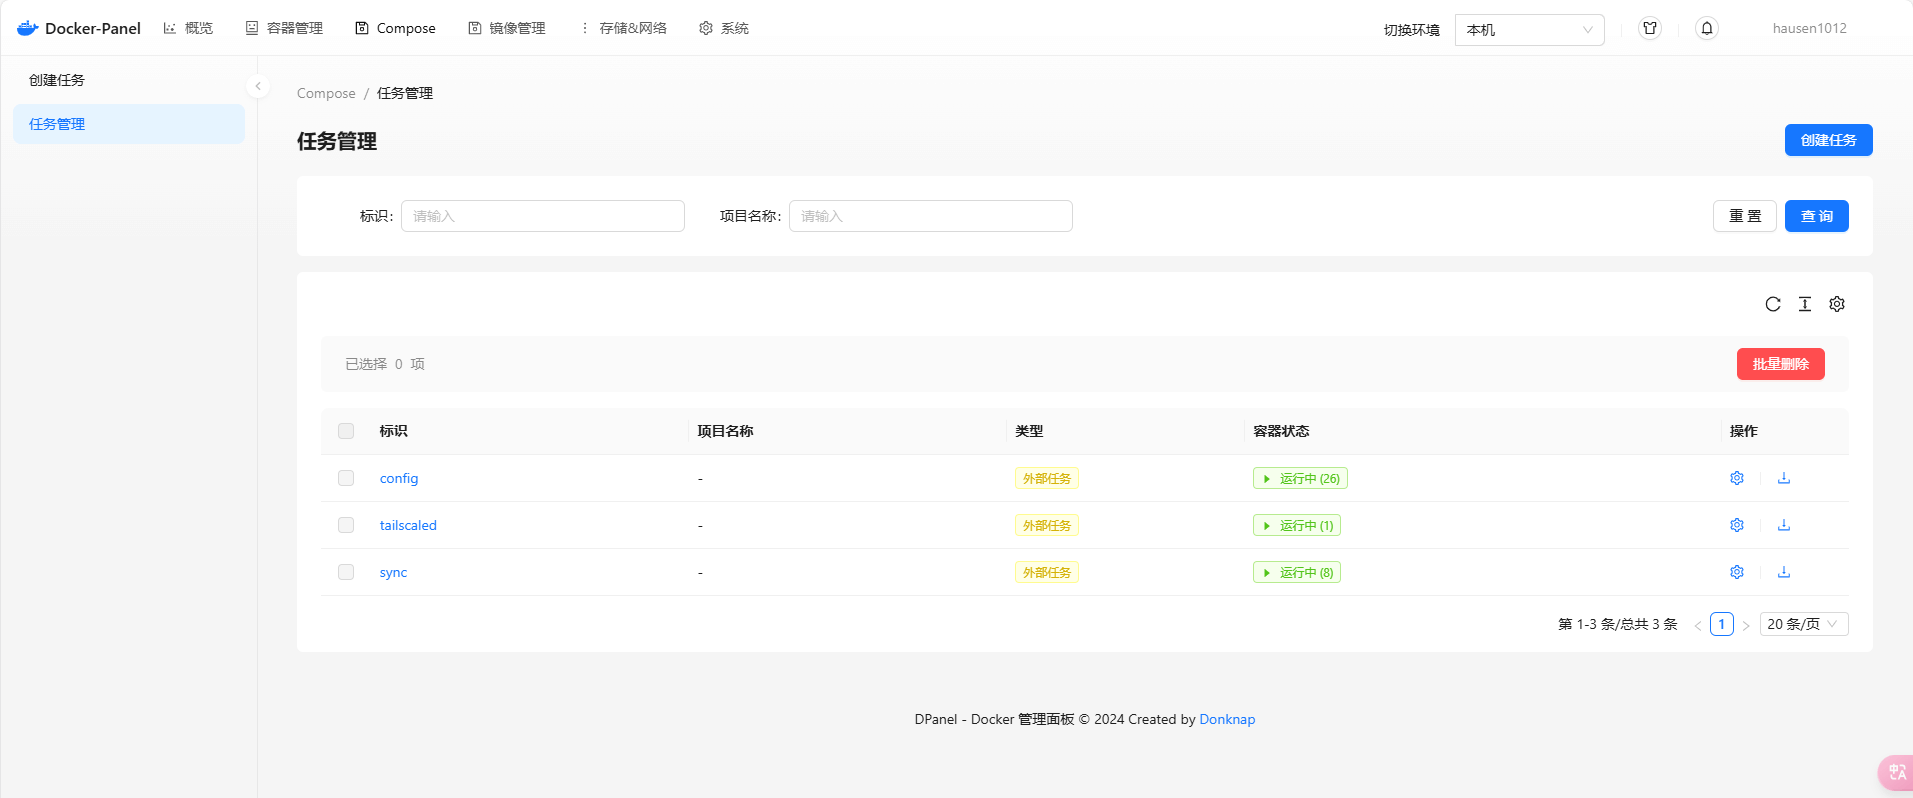This screenshot has height=798, width=1913.
Task: Click Compose in the breadcrumb
Action: point(326,93)
